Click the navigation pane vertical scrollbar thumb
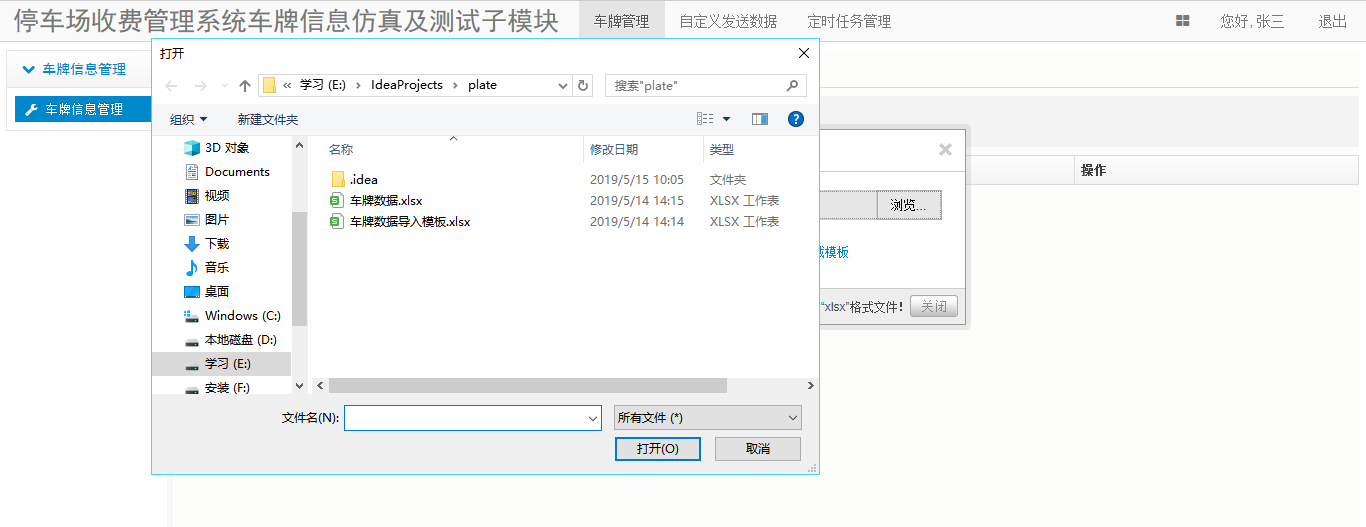 click(299, 269)
